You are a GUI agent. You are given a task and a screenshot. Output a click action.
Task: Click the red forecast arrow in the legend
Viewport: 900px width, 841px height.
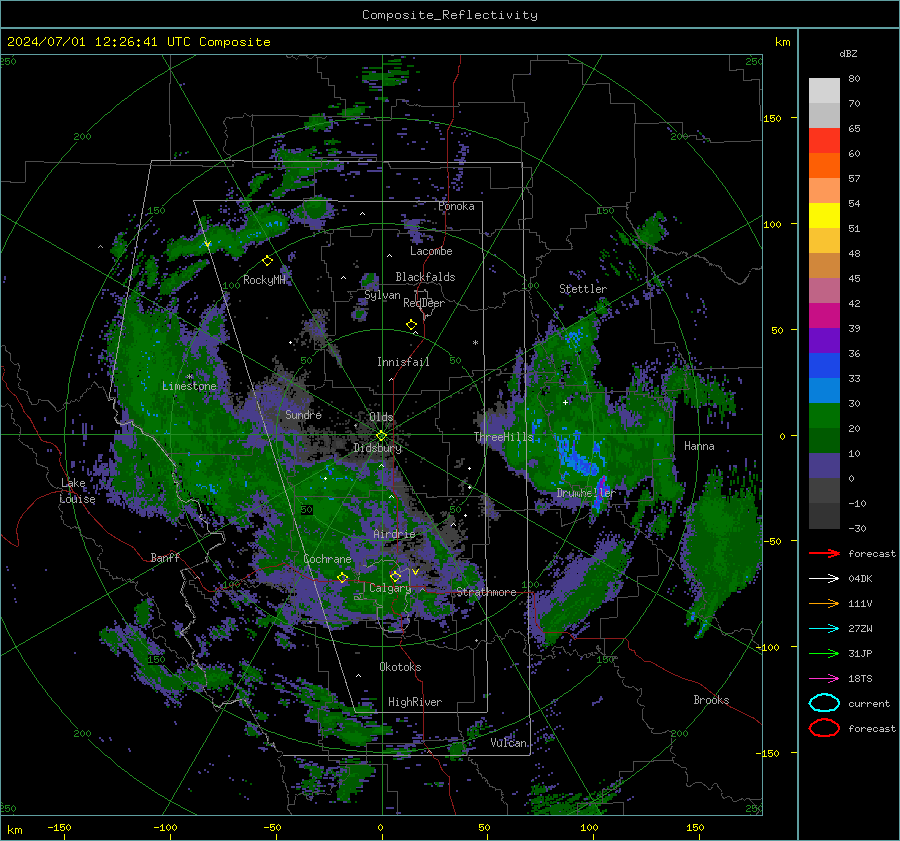click(x=824, y=553)
